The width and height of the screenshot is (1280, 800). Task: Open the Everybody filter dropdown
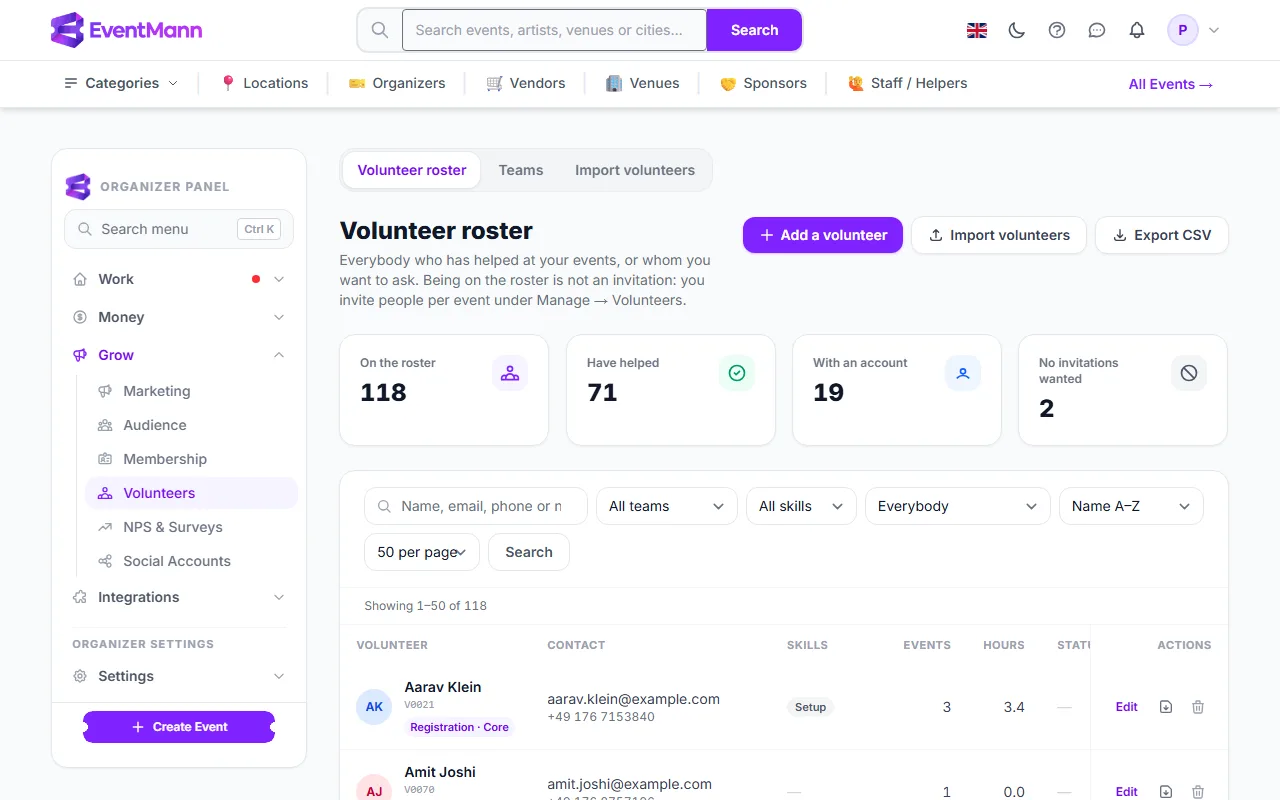[958, 506]
